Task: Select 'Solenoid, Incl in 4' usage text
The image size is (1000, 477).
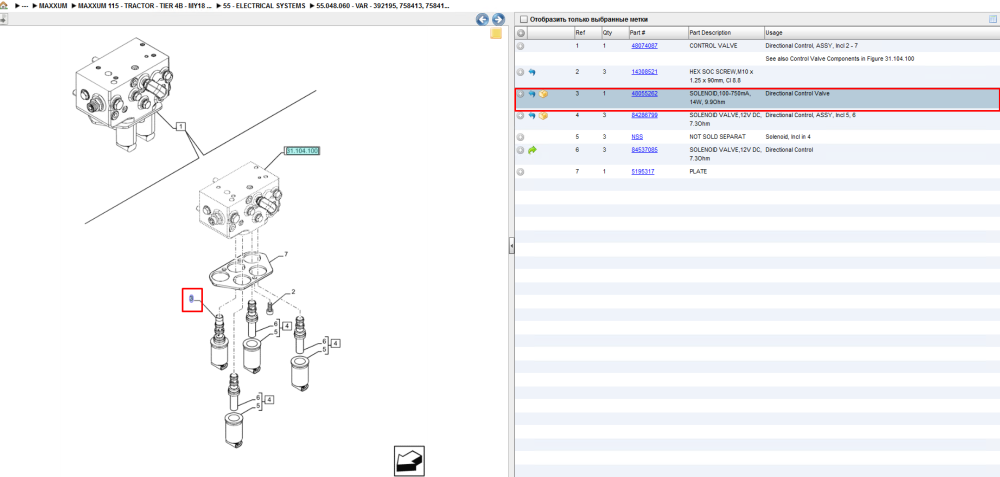Action: pyautogui.click(x=788, y=137)
